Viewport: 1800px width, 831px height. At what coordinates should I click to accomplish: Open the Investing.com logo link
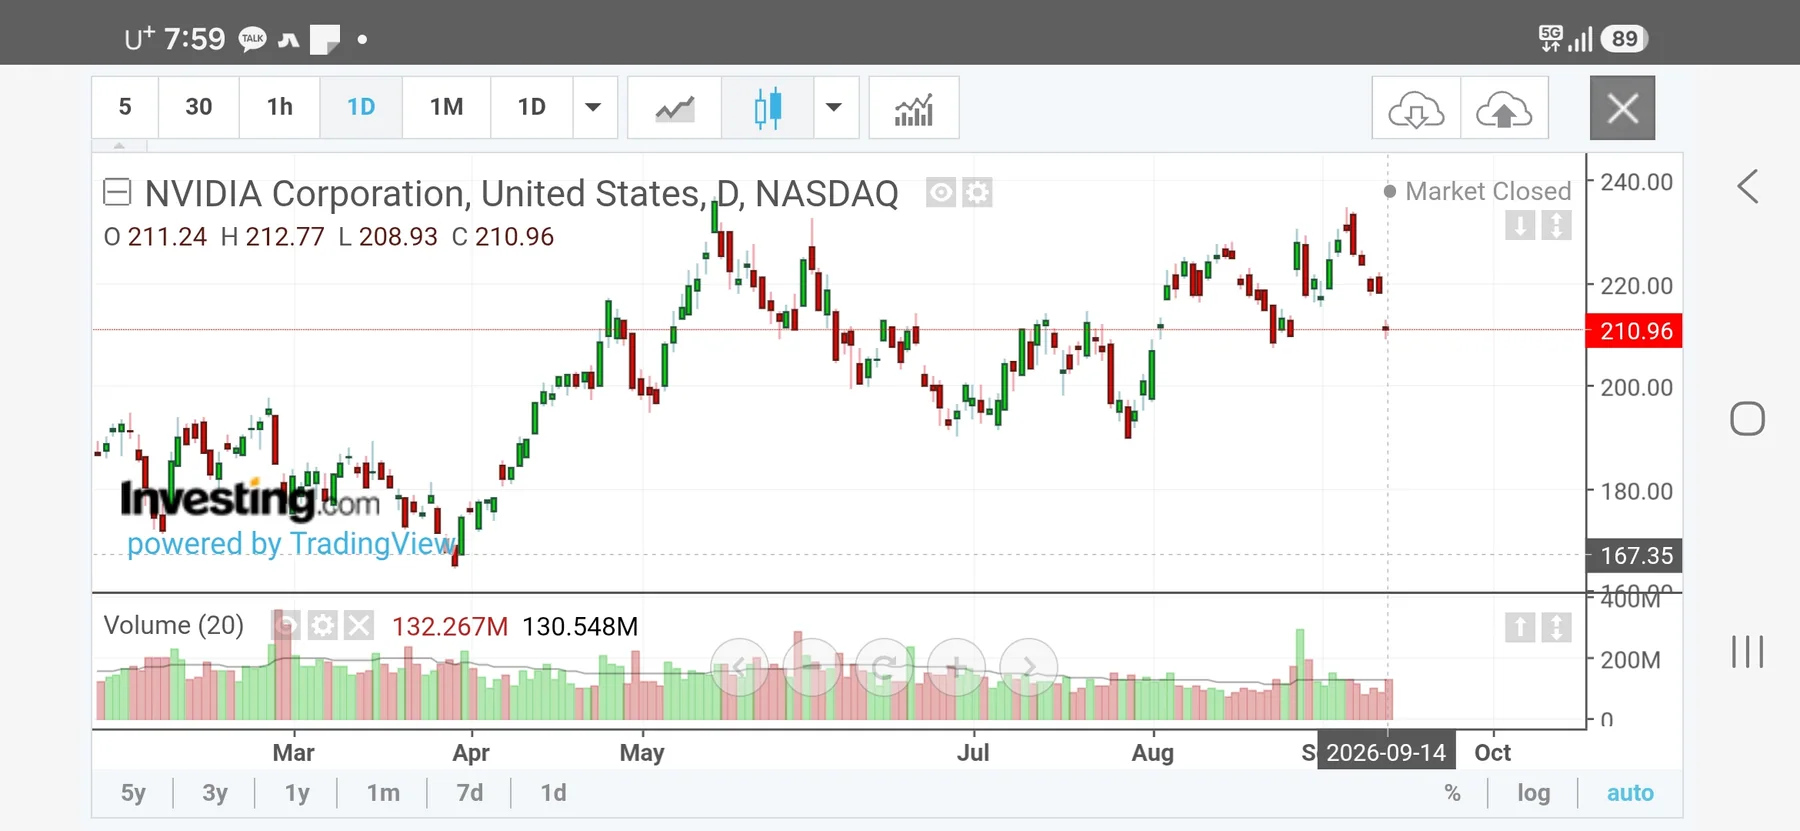tap(250, 499)
